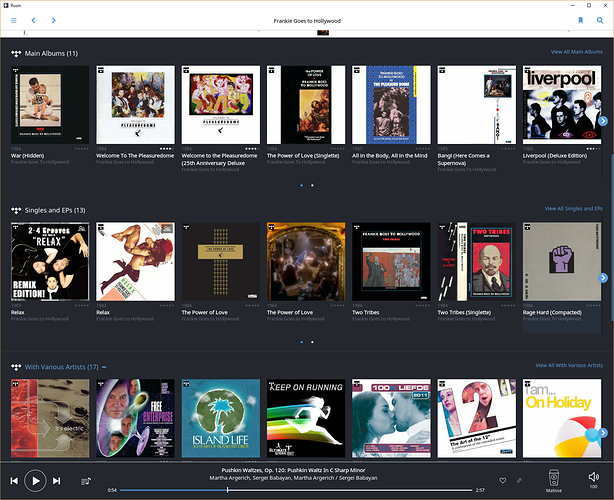
Task: Click the TIDAL icon beside Singles and EPs
Action: tap(16, 211)
